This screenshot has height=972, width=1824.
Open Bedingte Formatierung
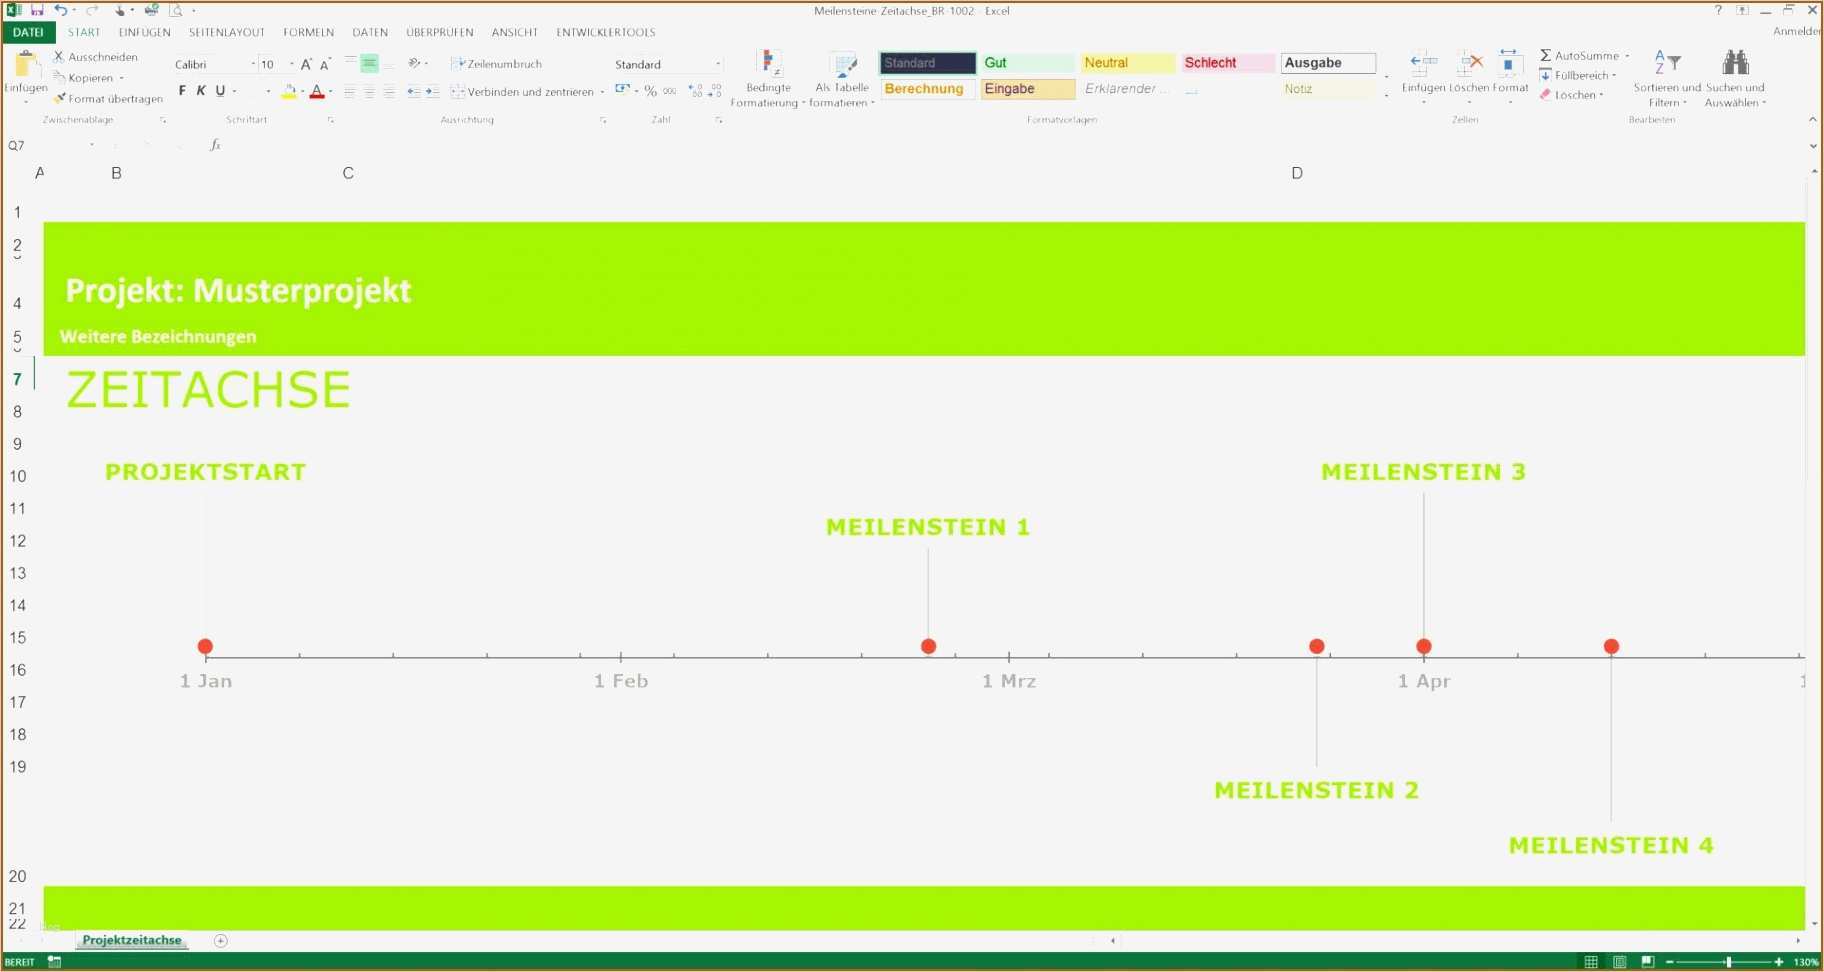pyautogui.click(x=768, y=79)
